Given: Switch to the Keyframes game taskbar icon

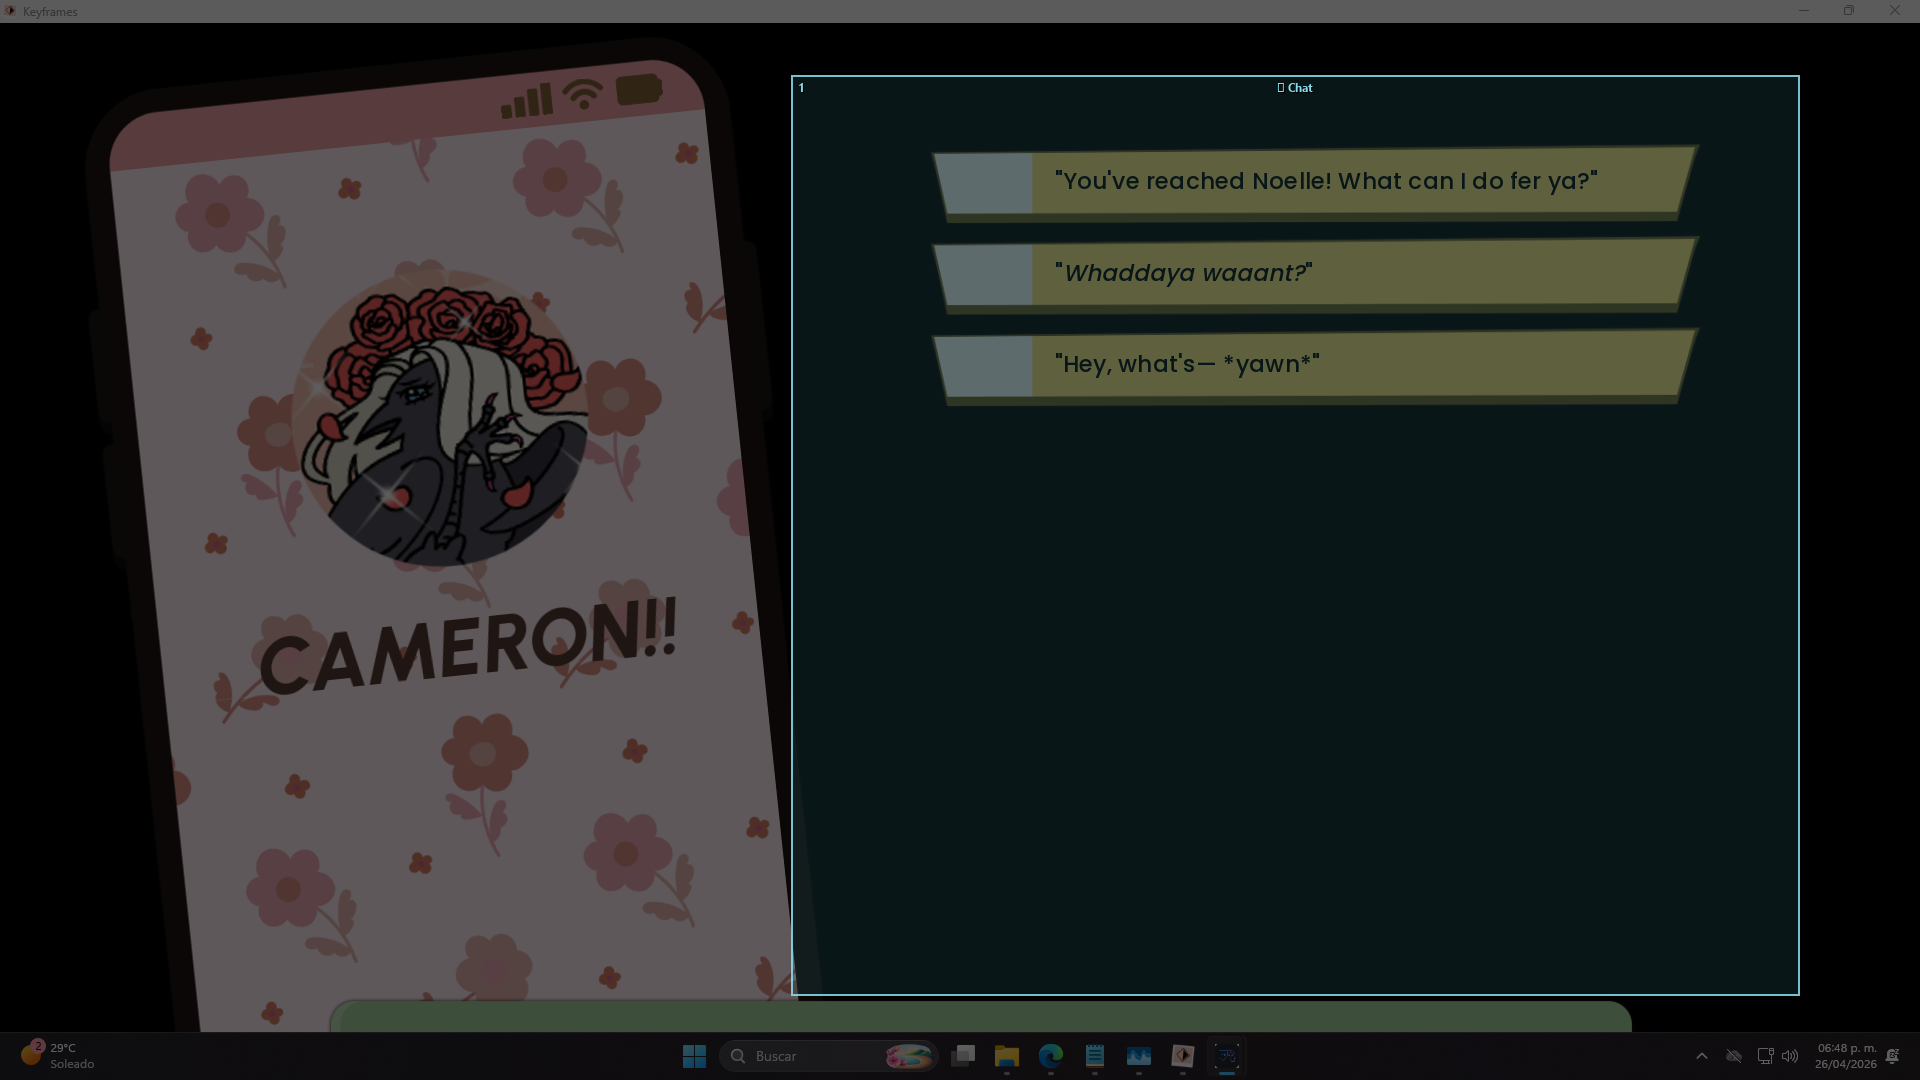Looking at the screenshot, I should click(1183, 1056).
